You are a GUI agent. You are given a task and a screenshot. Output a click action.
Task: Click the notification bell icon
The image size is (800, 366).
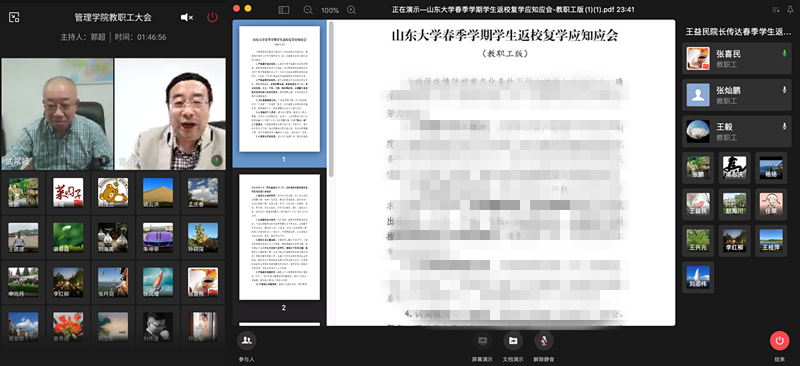point(790,10)
